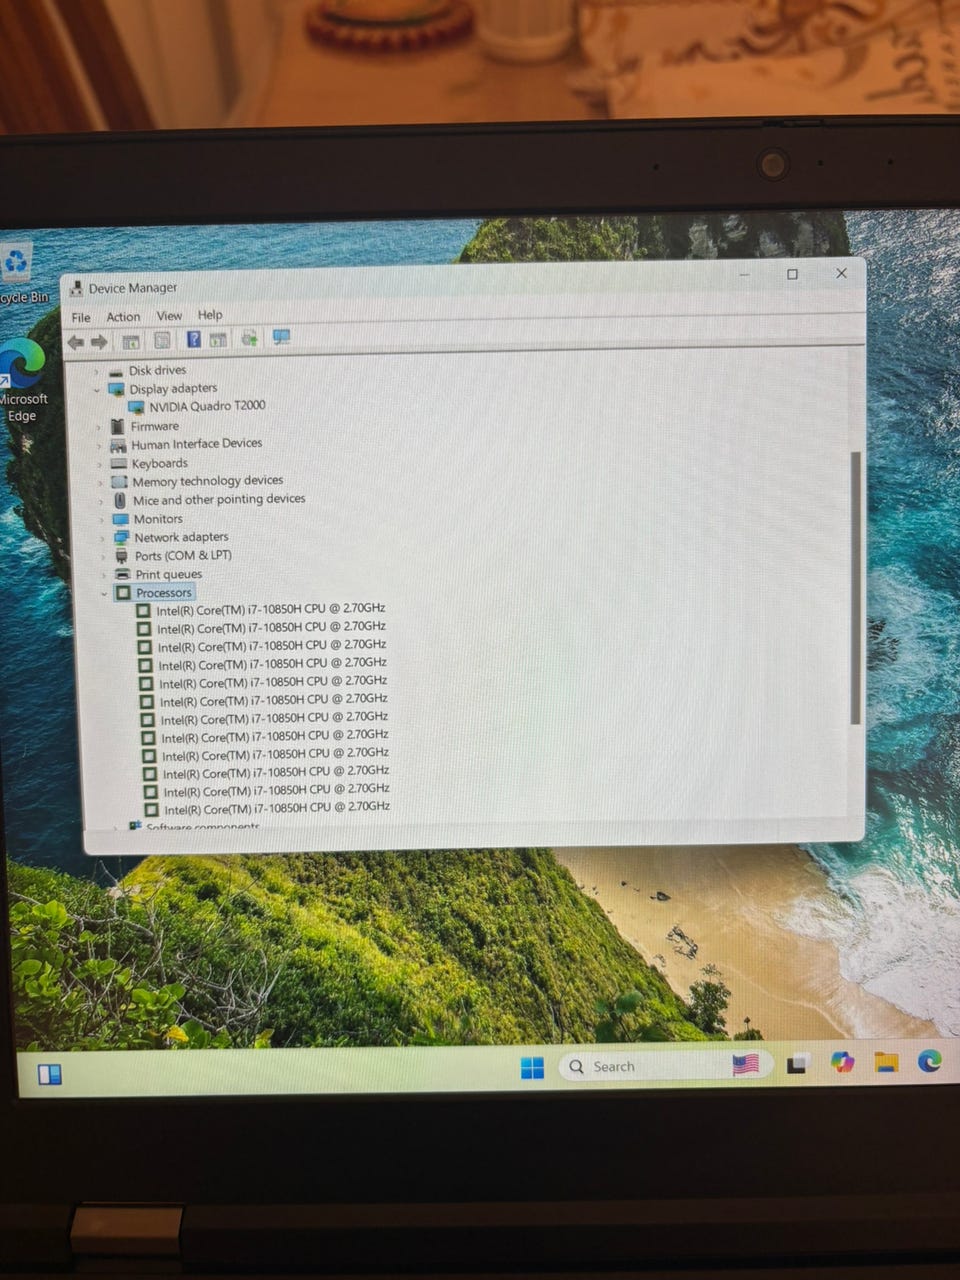Collapse the Display adapters category

[97, 390]
